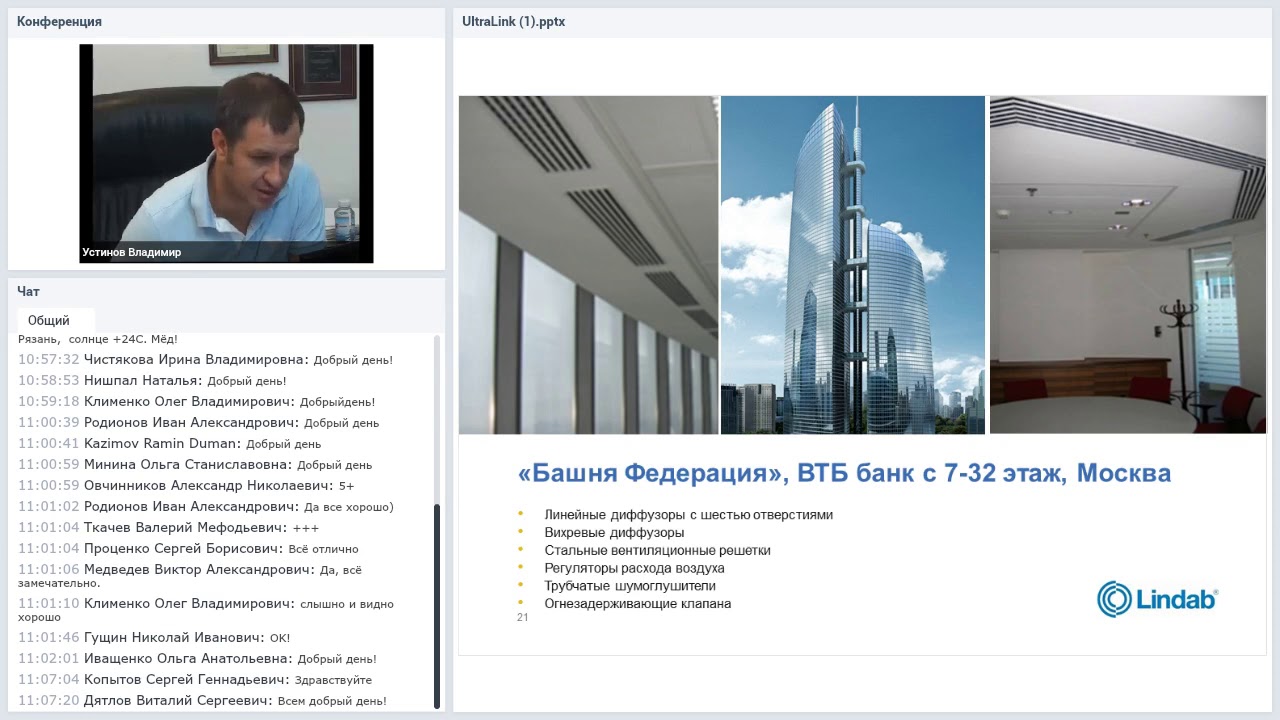The image size is (1280, 720).
Task: Click bullet 'Вихревые диффузоры'
Action: point(614,533)
